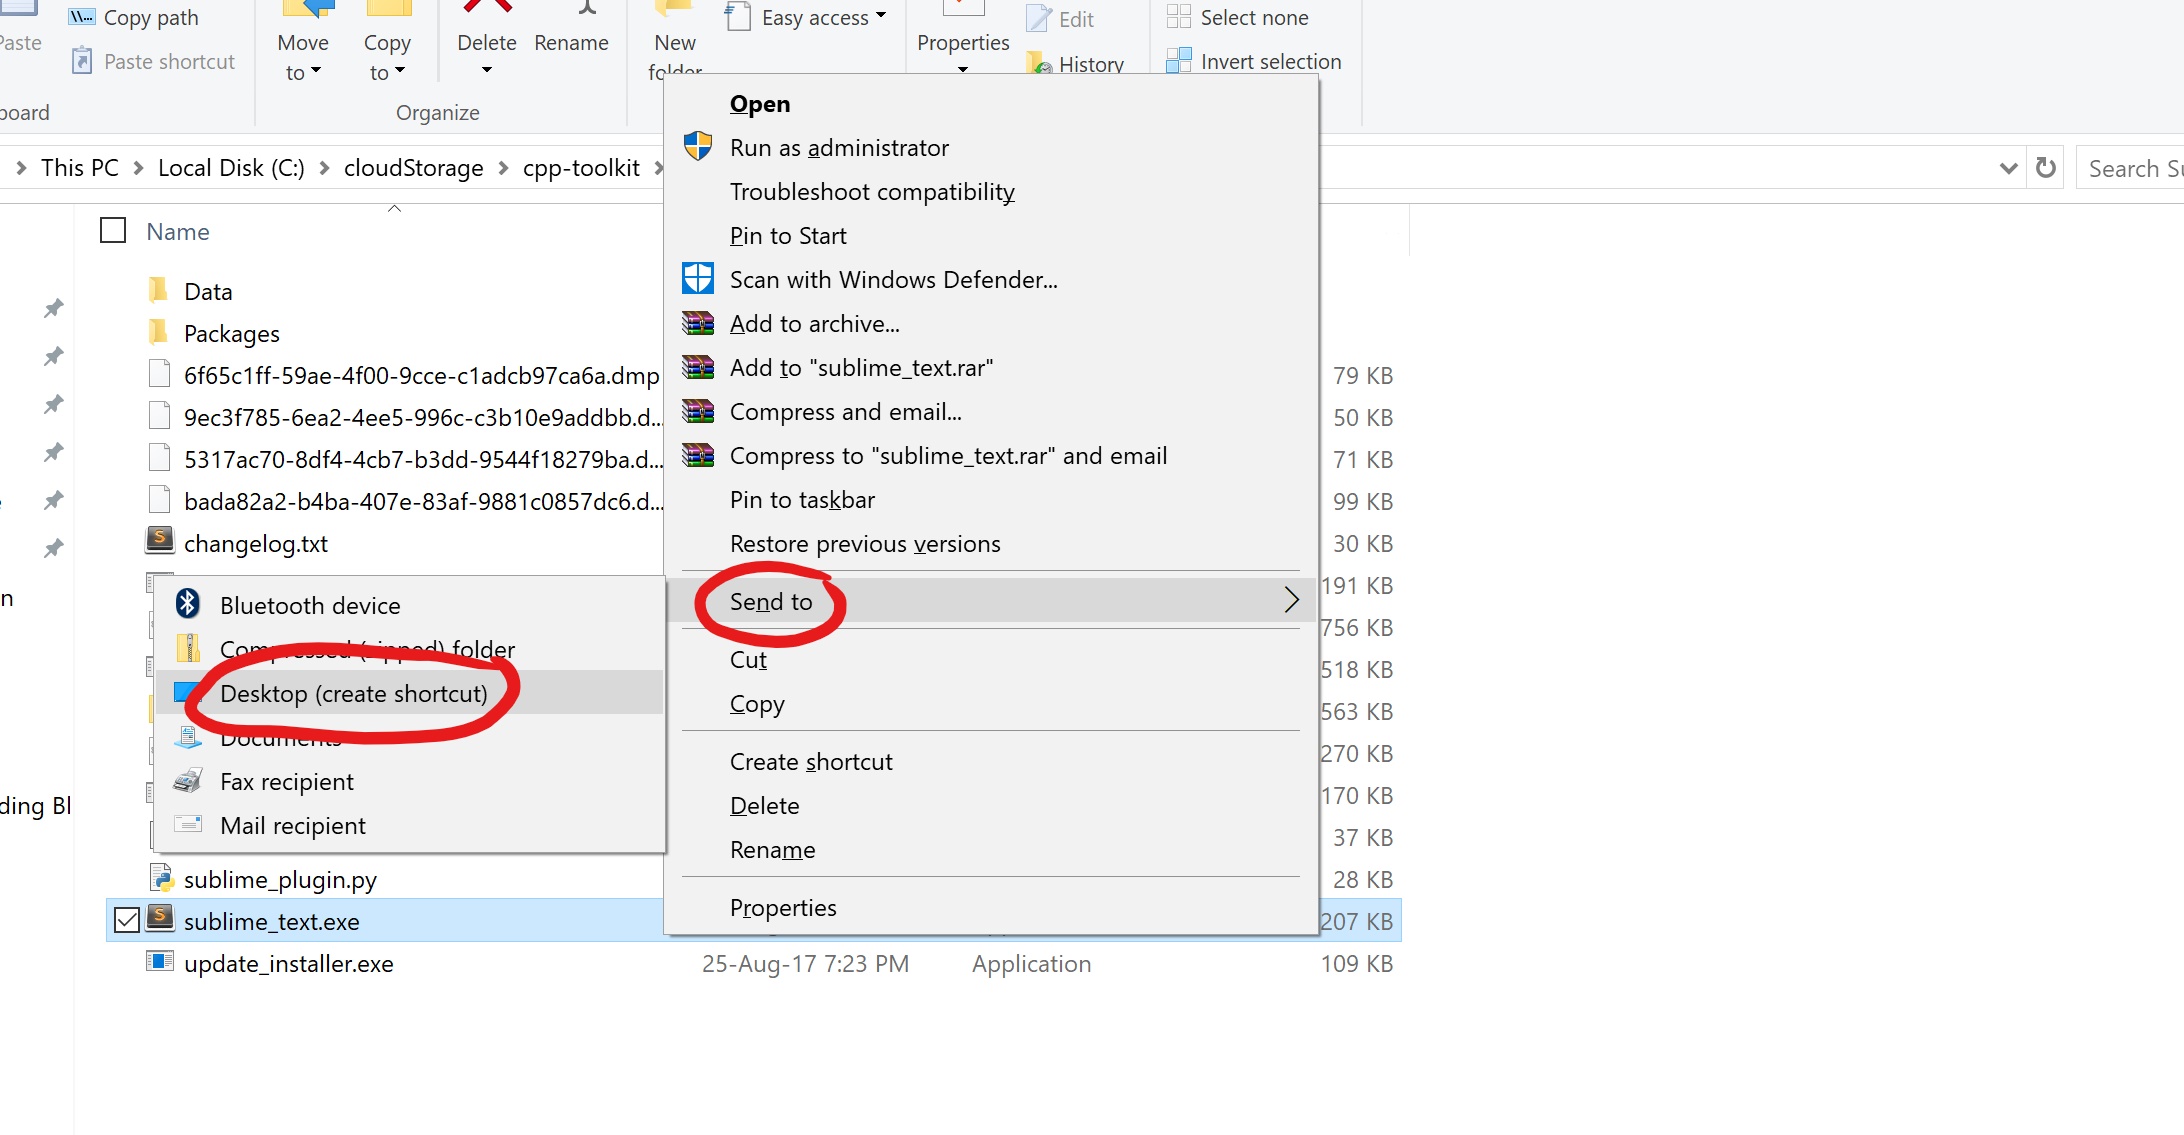This screenshot has width=2184, height=1135.
Task: Click the refresh icon in address bar
Action: click(x=2046, y=168)
